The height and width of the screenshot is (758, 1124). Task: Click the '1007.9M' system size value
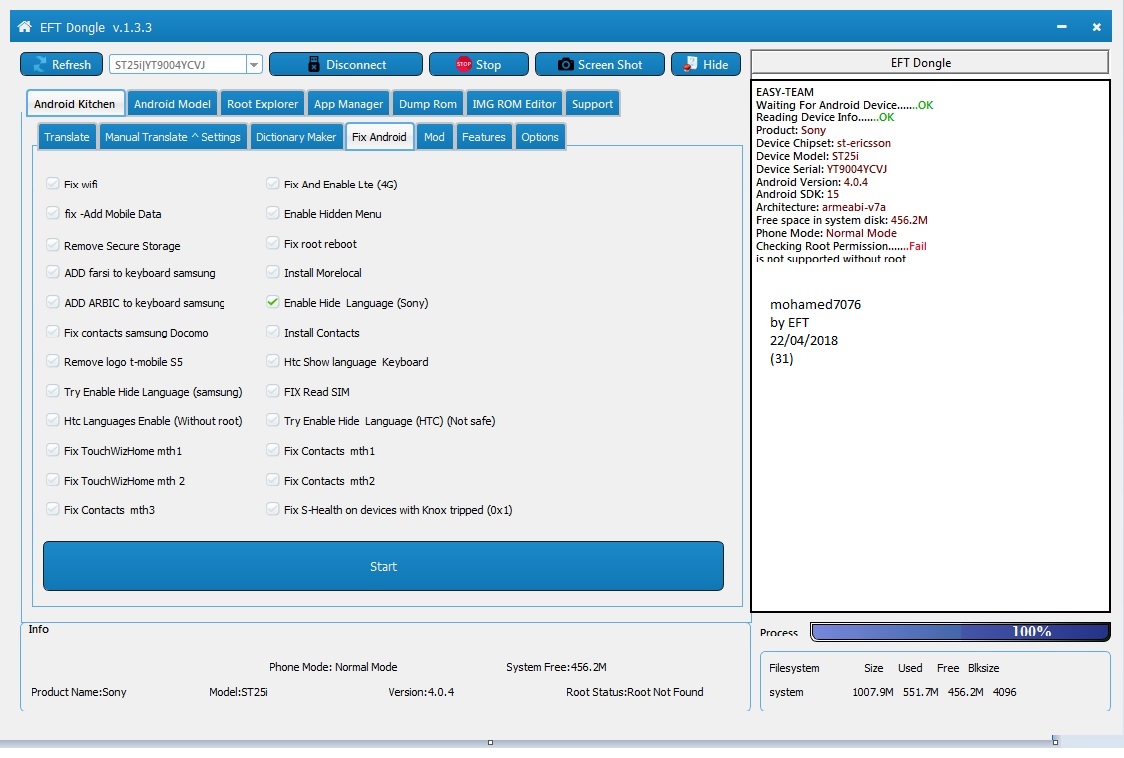(x=872, y=692)
